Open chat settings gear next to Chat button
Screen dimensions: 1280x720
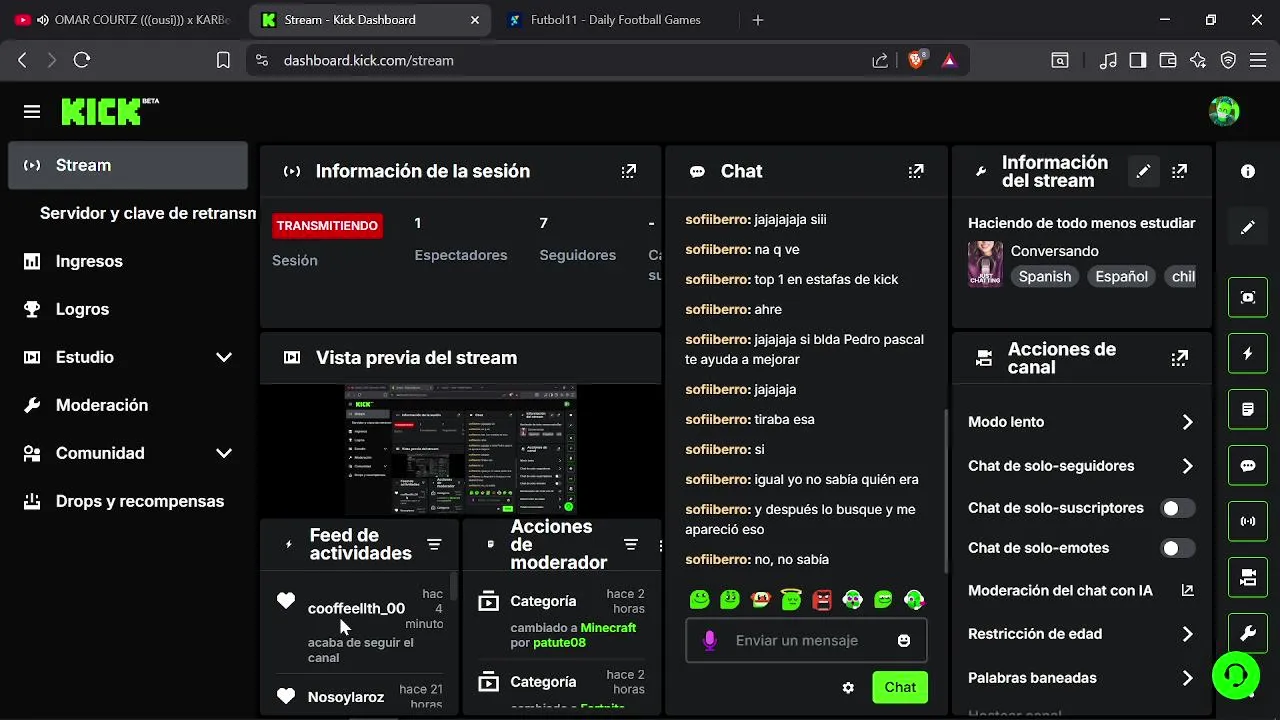click(849, 687)
